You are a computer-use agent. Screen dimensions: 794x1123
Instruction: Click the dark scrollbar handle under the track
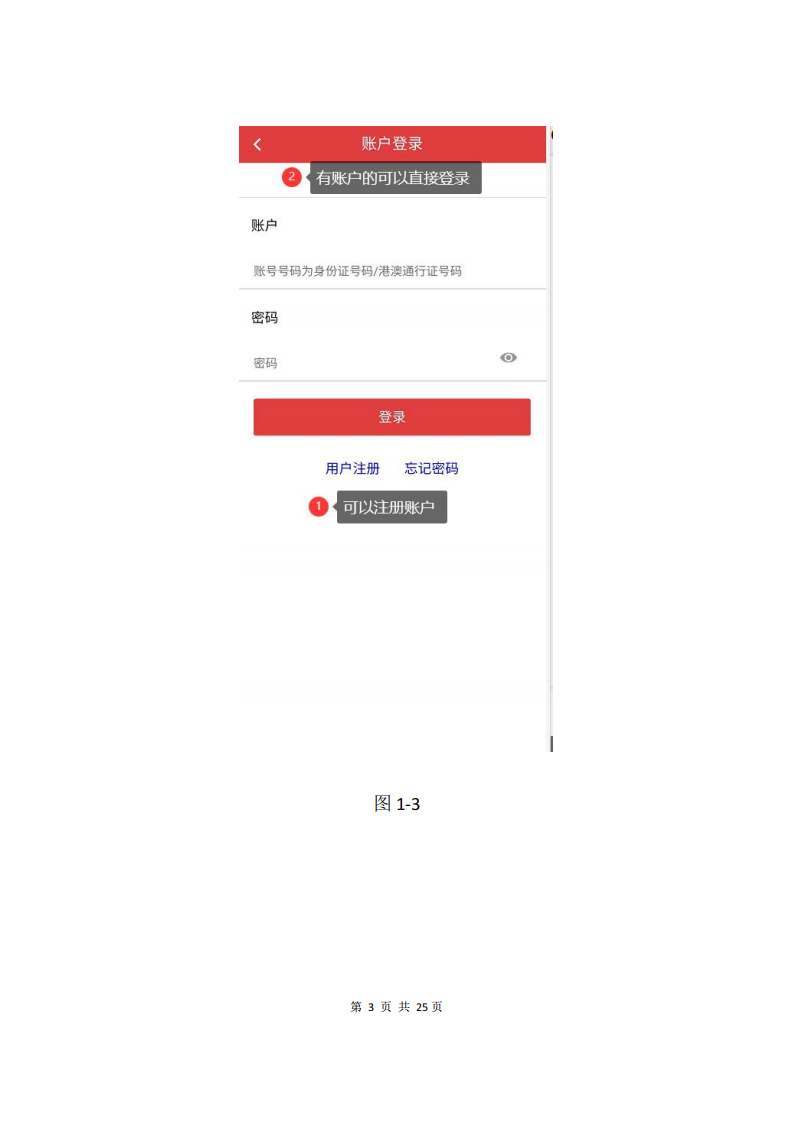551,743
